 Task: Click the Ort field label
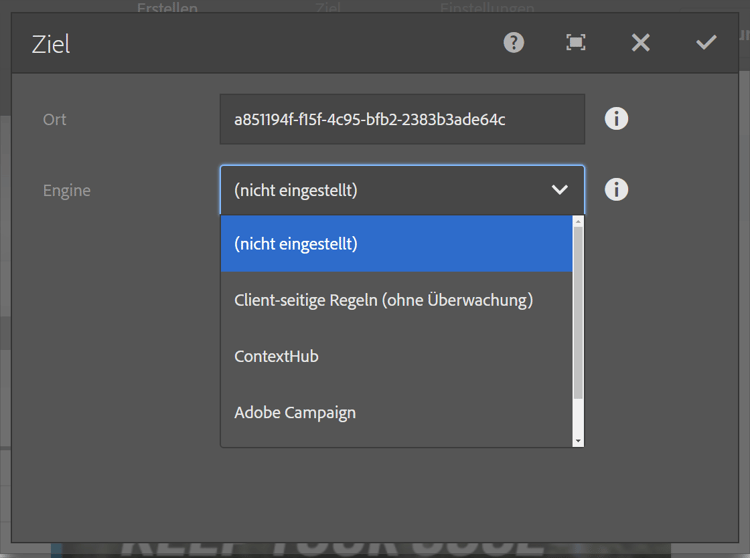[x=55, y=119]
